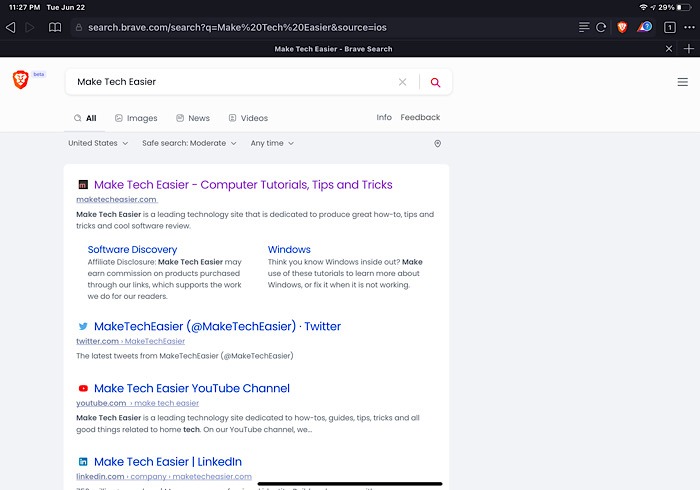Open the maketecheasier.com URL link
The width and height of the screenshot is (700, 490).
click(117, 199)
